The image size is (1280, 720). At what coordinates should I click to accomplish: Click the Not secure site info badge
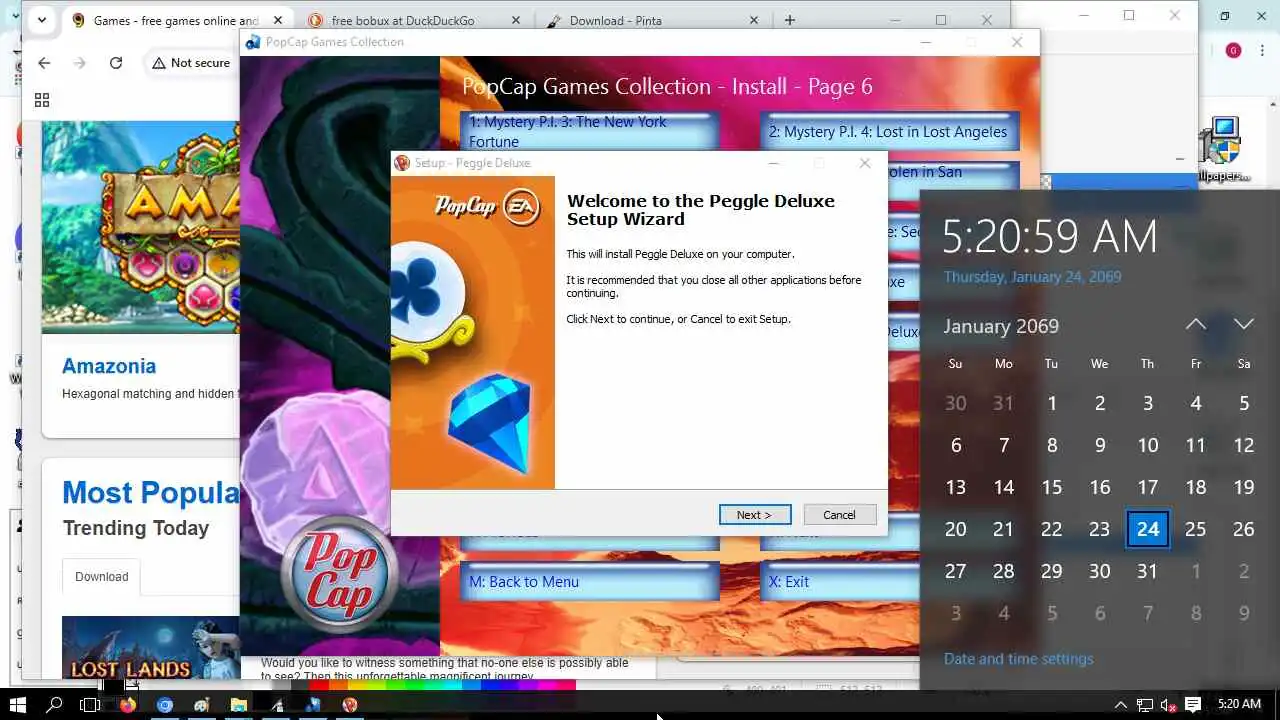[191, 63]
